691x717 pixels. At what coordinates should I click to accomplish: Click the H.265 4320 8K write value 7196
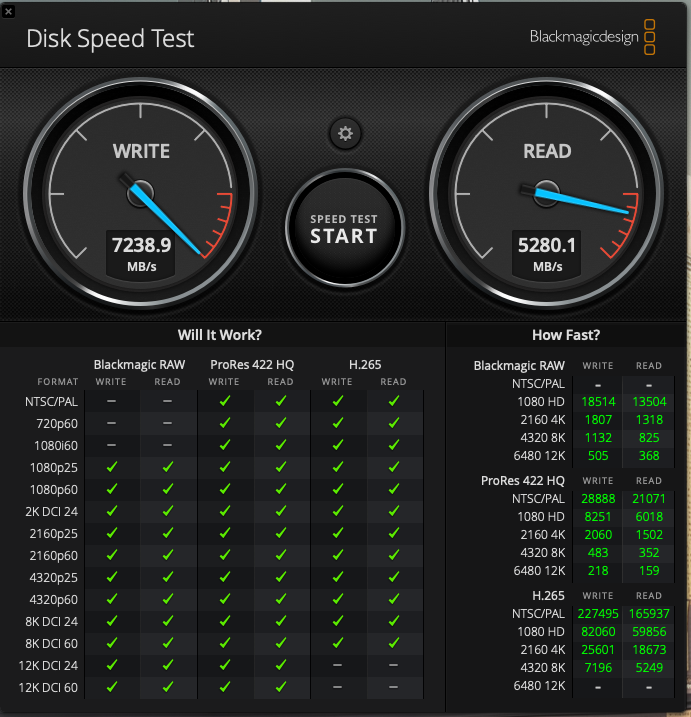click(598, 668)
